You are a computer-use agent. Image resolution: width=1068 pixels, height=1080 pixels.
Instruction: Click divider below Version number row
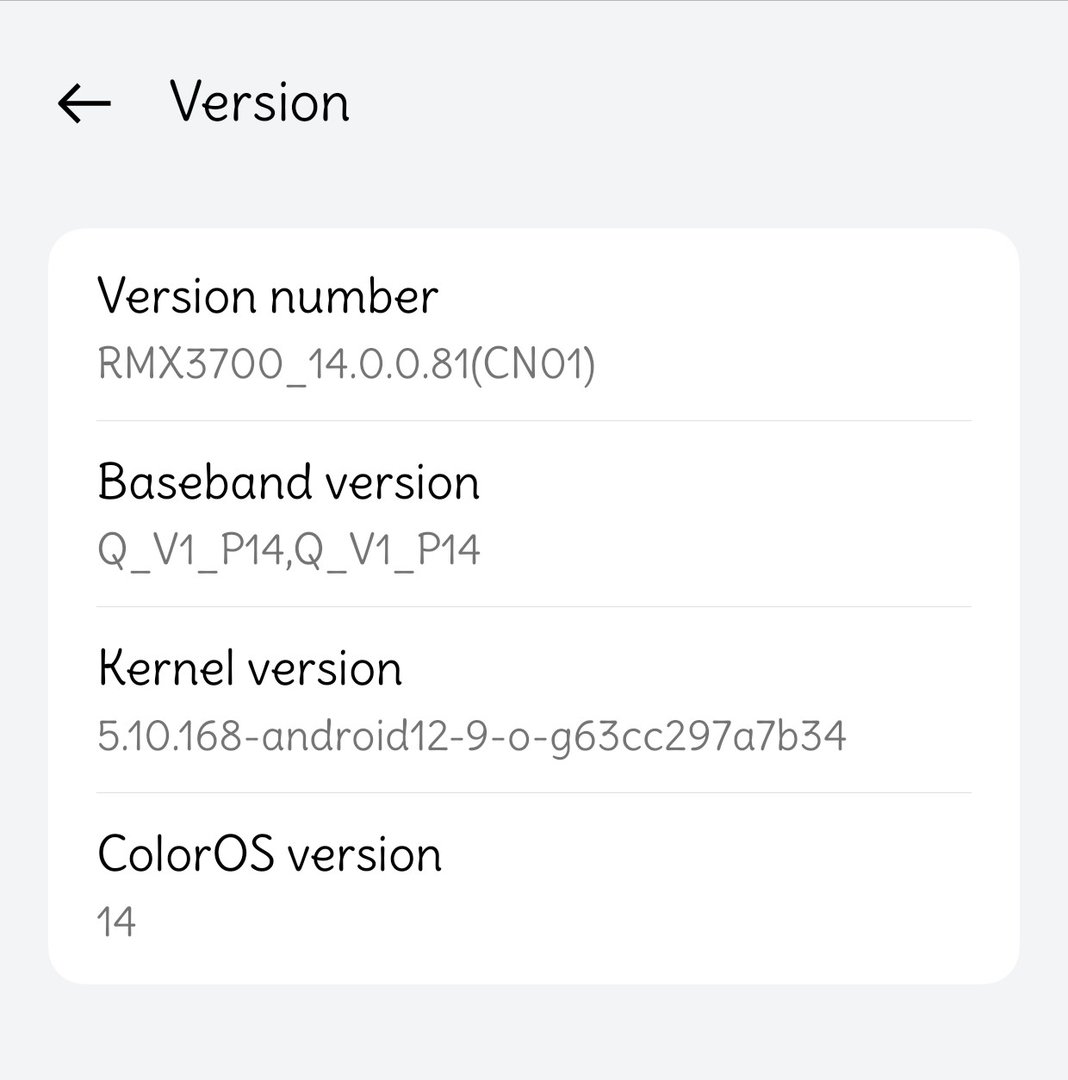(533, 421)
